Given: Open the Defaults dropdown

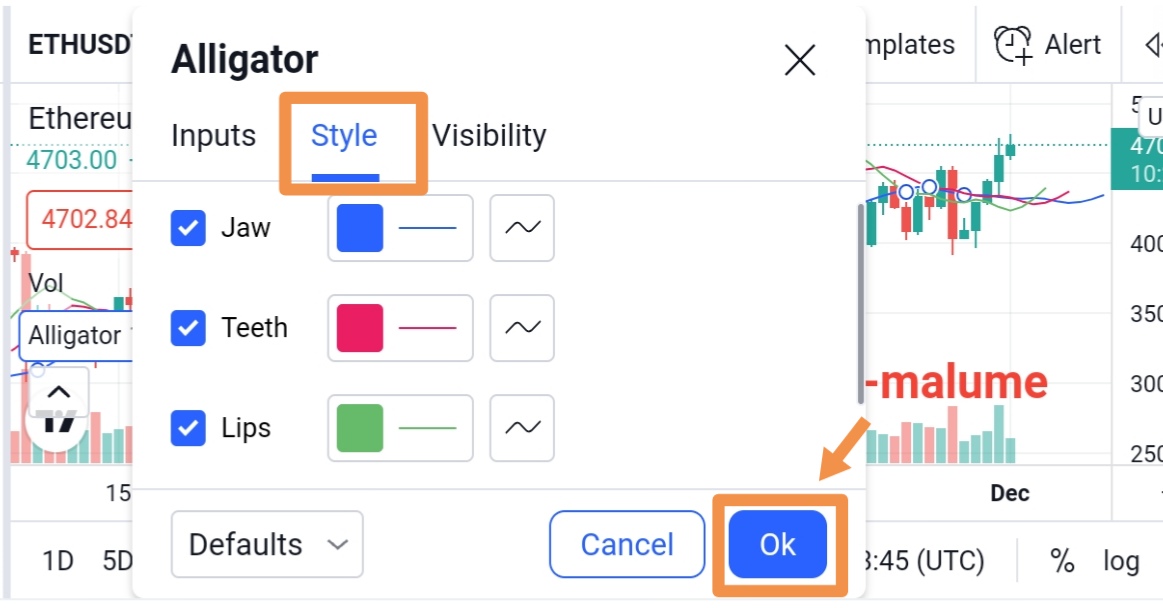Looking at the screenshot, I should 267,544.
